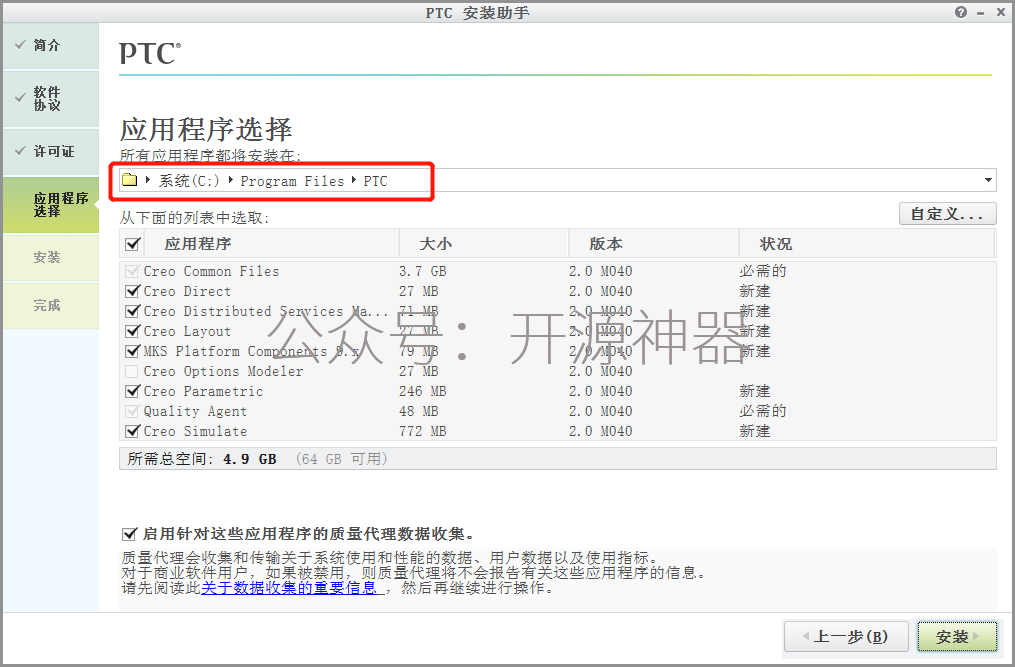Screen dimensions: 1015x667
Task: Uncheck Creo Direct checkbox
Action: (132, 291)
